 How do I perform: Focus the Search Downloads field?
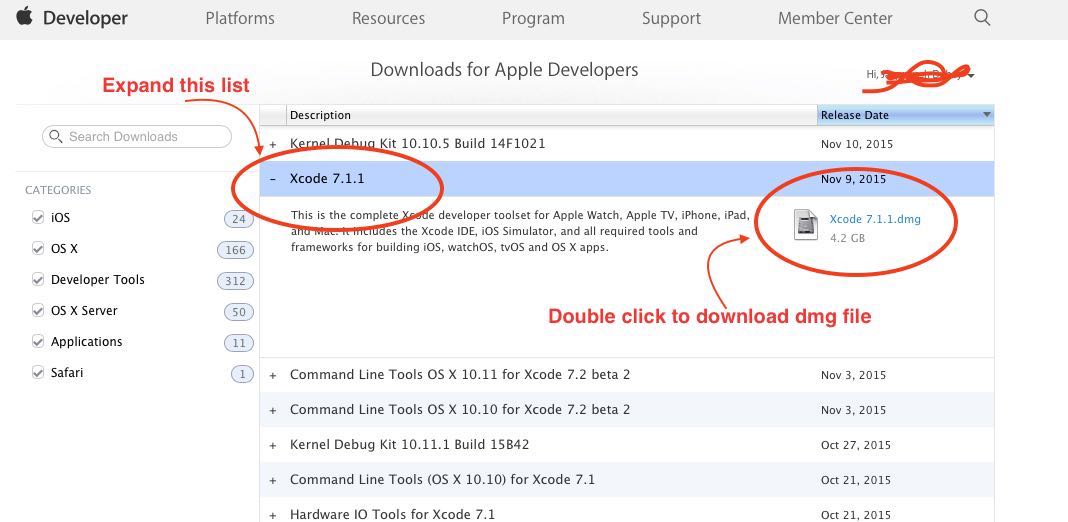(x=137, y=136)
